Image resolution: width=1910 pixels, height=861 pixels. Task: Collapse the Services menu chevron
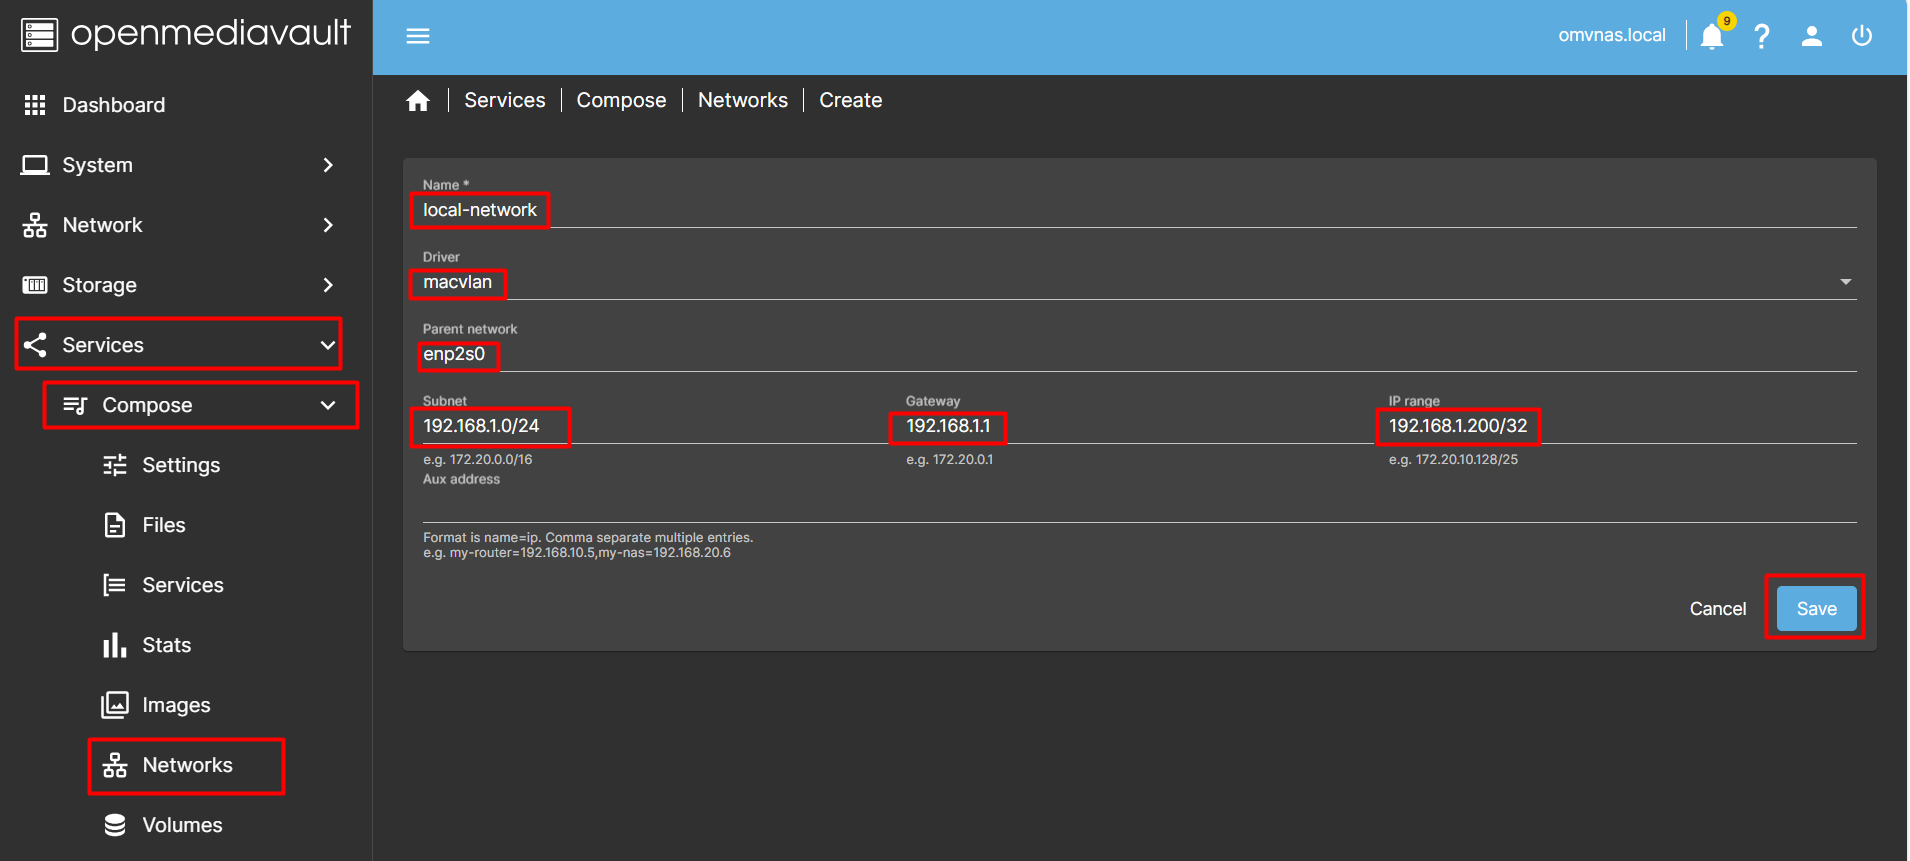328,345
